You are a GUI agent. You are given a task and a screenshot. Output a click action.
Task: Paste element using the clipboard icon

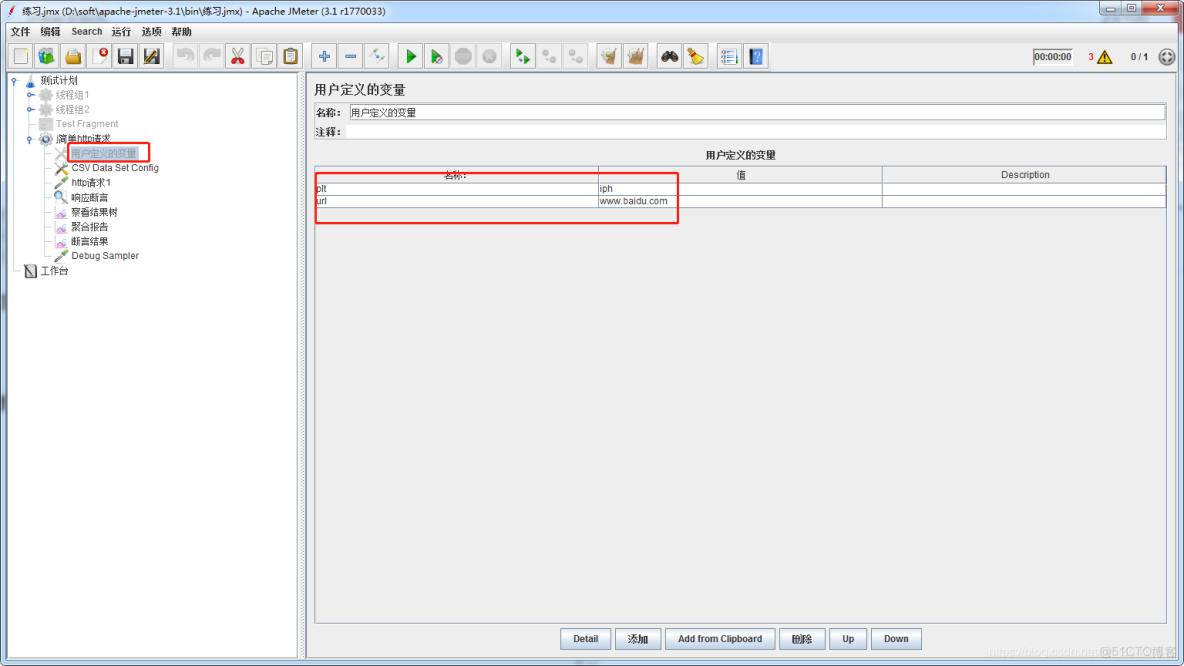[290, 55]
